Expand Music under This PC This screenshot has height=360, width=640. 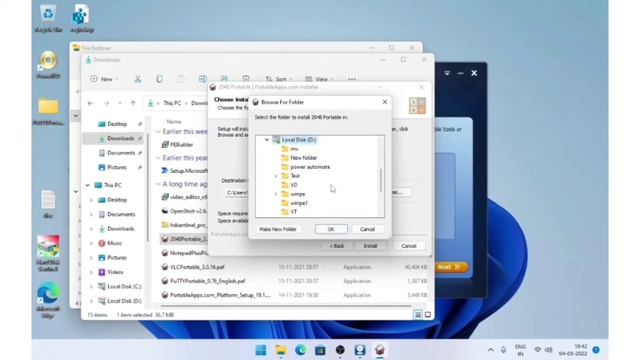[x=91, y=243]
